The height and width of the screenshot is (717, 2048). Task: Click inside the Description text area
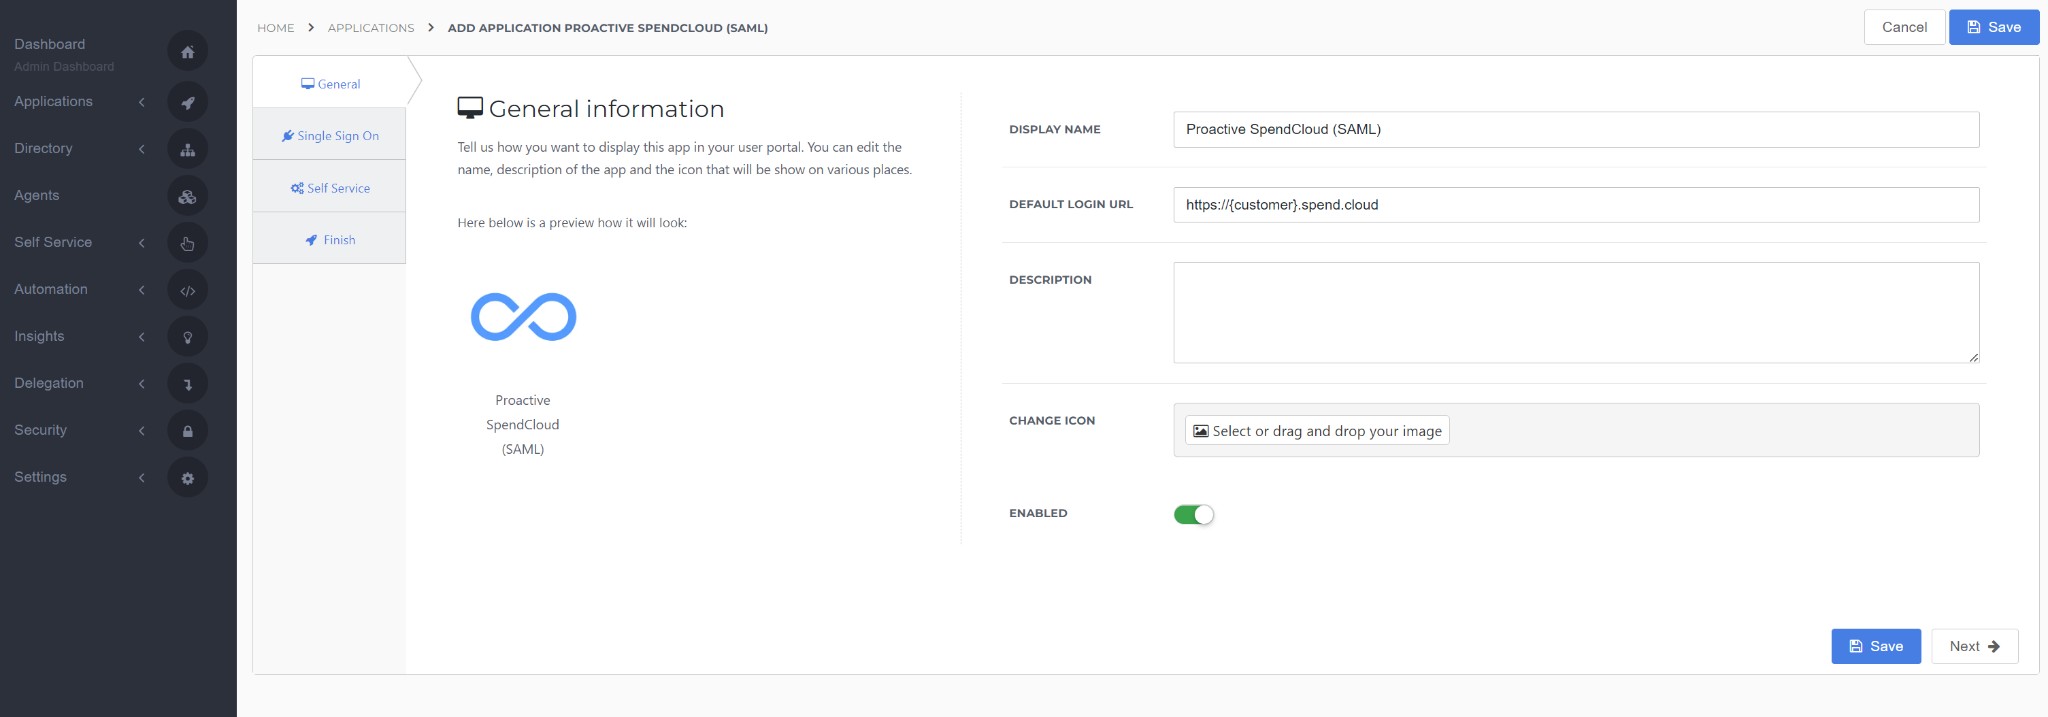click(1576, 313)
